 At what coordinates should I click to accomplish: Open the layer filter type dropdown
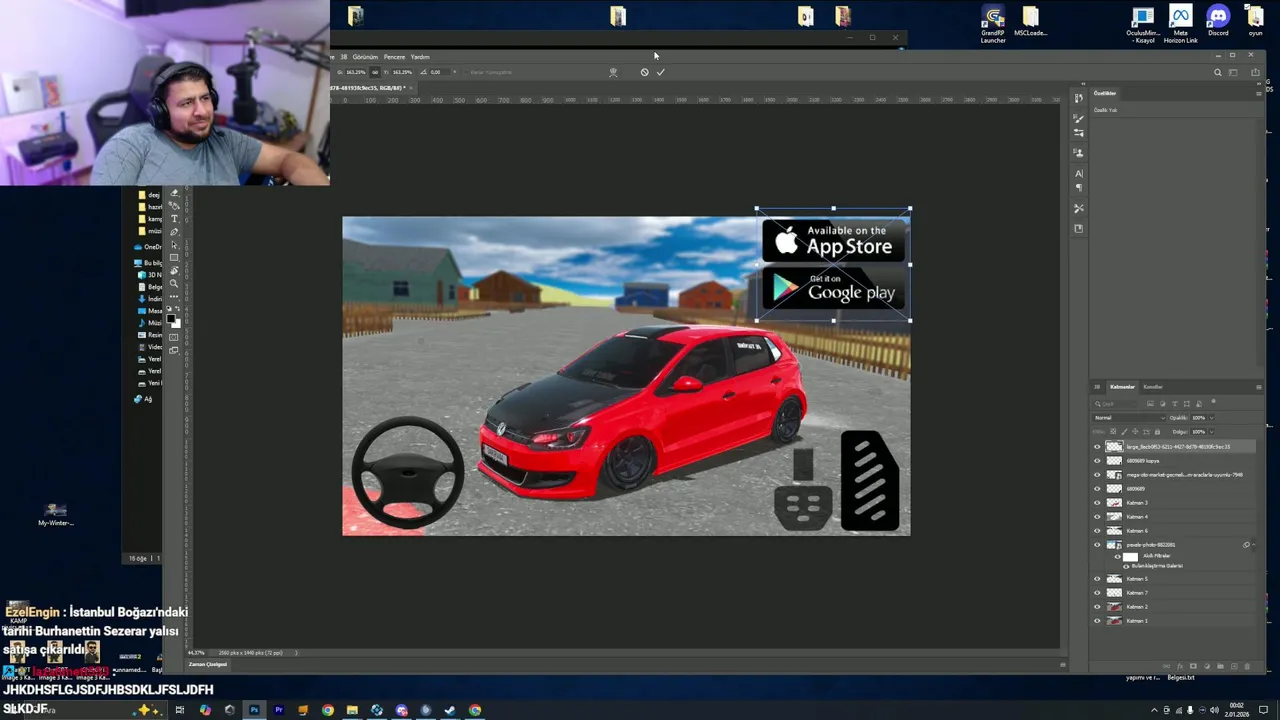click(1115, 404)
